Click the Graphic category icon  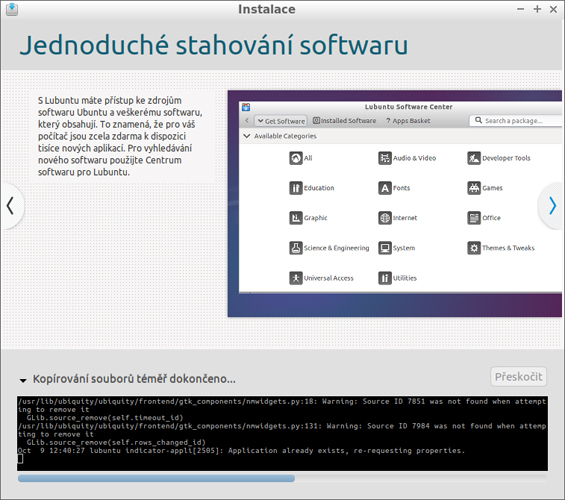tap(296, 218)
